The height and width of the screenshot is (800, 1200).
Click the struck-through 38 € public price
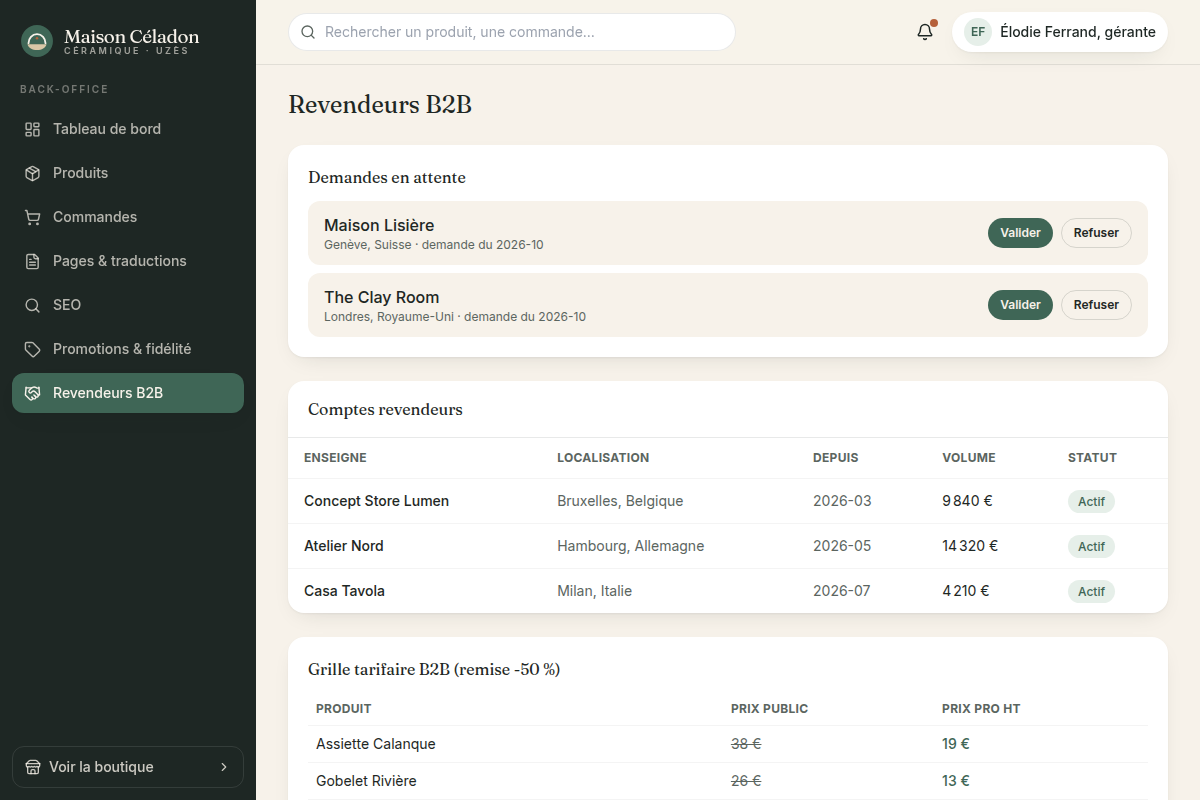click(x=746, y=744)
